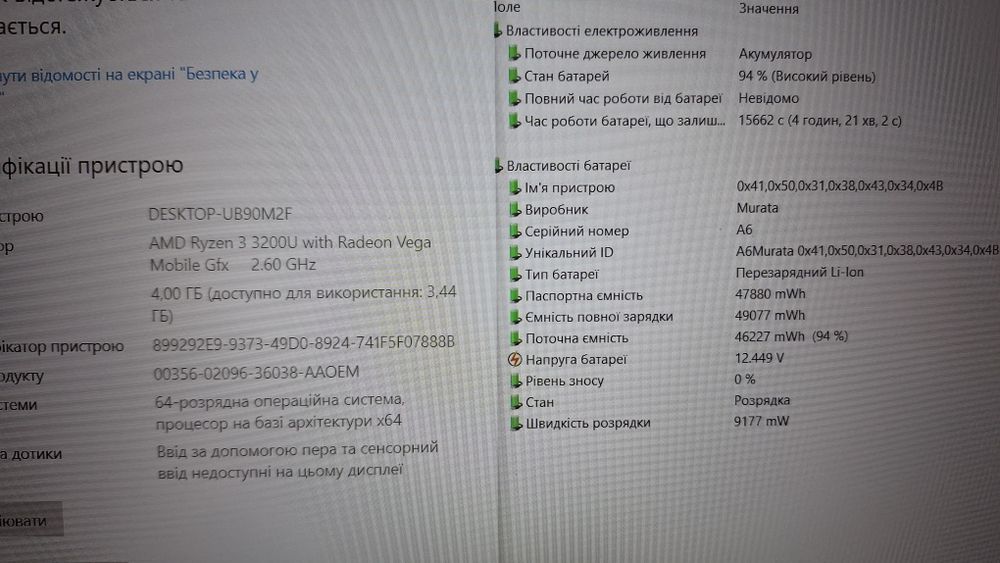
Task: Click the icon next to 'Серійний номер'
Action: click(515, 231)
